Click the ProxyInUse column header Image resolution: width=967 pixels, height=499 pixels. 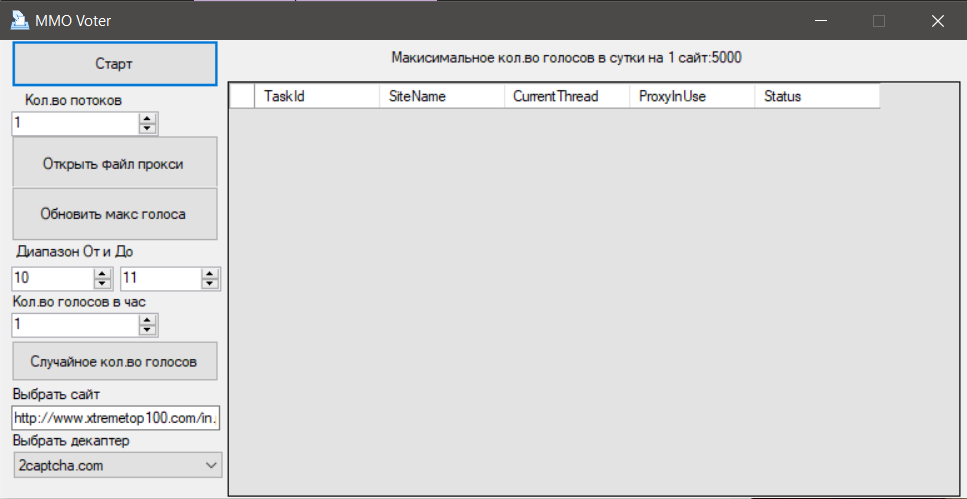tap(692, 96)
